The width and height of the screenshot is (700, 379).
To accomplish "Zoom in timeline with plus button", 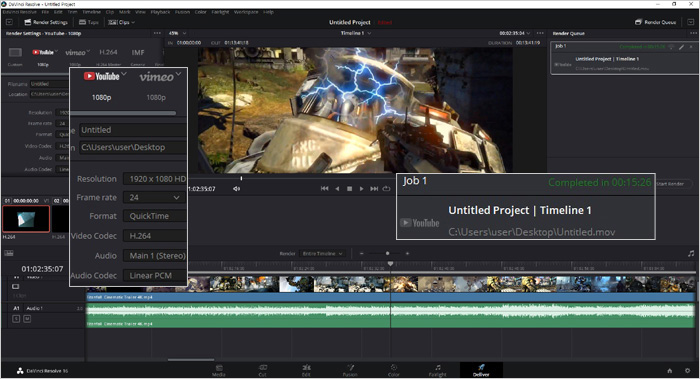I will (407, 254).
